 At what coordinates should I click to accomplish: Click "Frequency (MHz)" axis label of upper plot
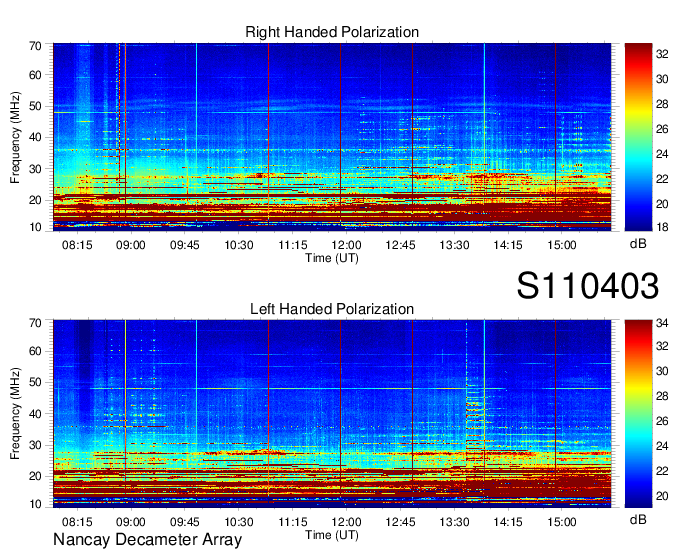click(15, 137)
